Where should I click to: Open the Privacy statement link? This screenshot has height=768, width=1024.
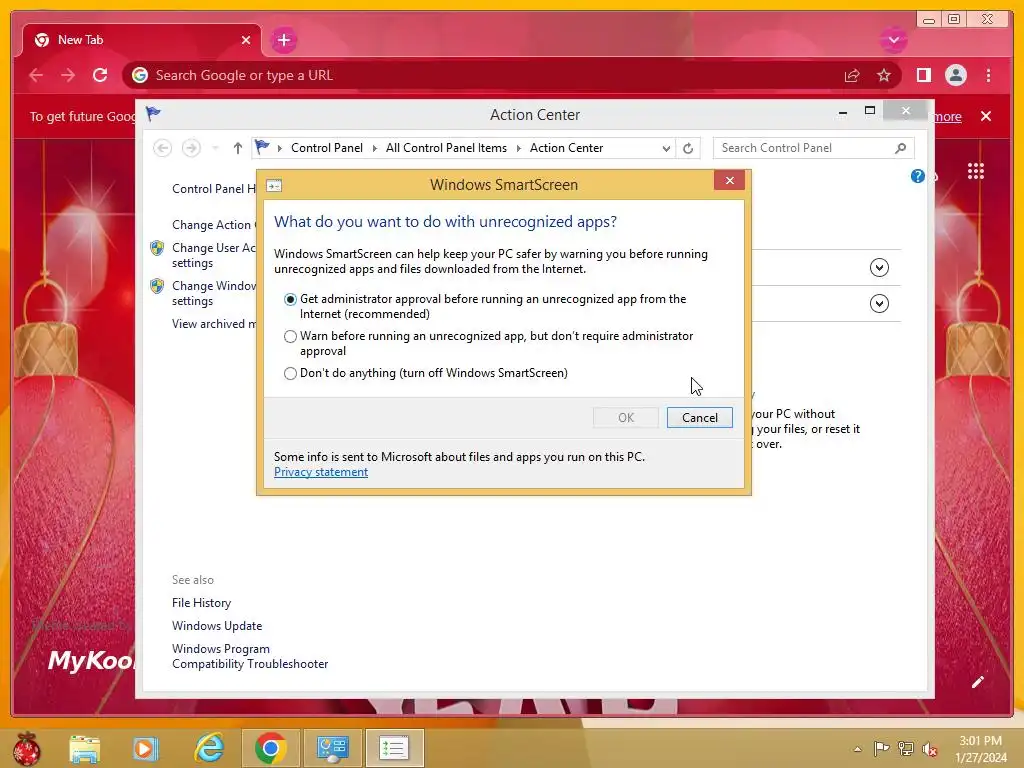point(321,472)
